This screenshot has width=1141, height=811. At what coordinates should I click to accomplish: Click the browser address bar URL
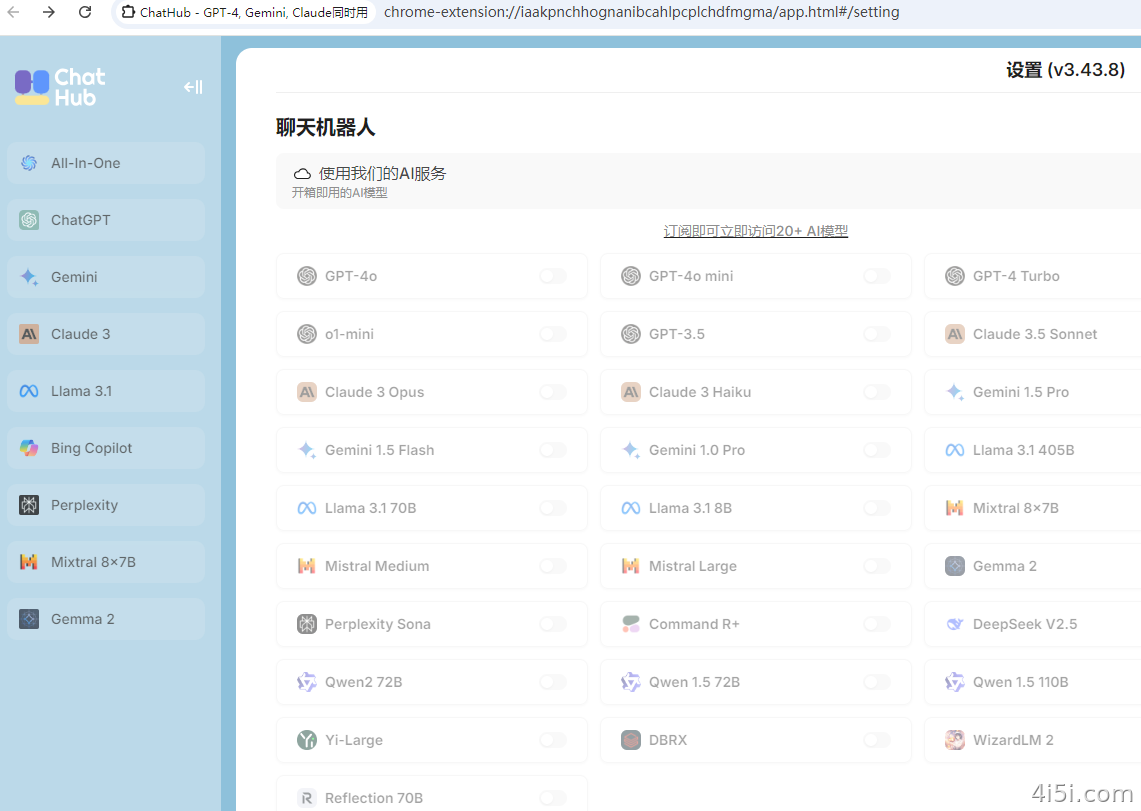pos(642,12)
